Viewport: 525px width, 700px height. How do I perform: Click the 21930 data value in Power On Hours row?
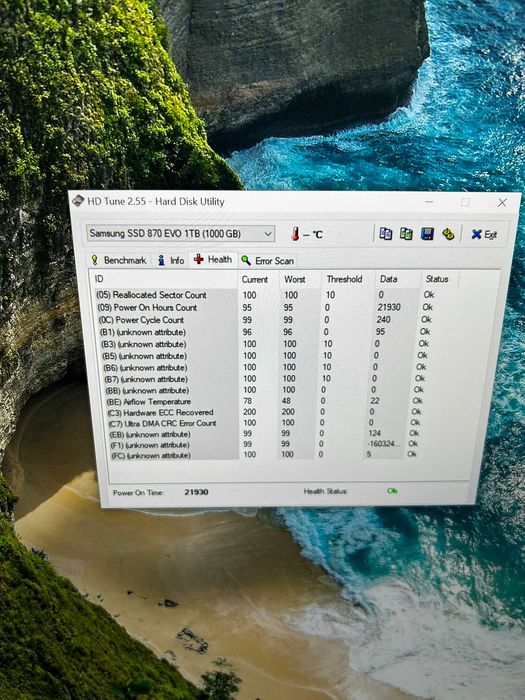click(x=389, y=307)
